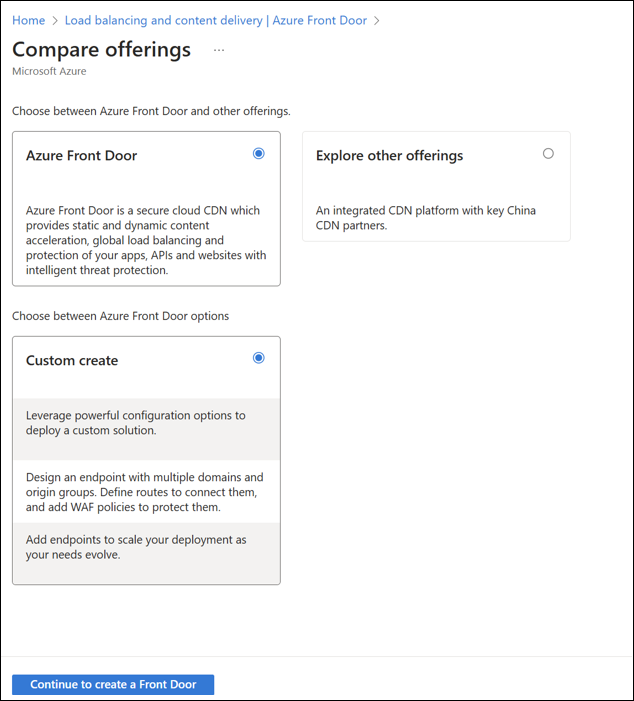Click the Choose between Azure Front Door options label
This screenshot has width=634, height=701.
[x=121, y=316]
